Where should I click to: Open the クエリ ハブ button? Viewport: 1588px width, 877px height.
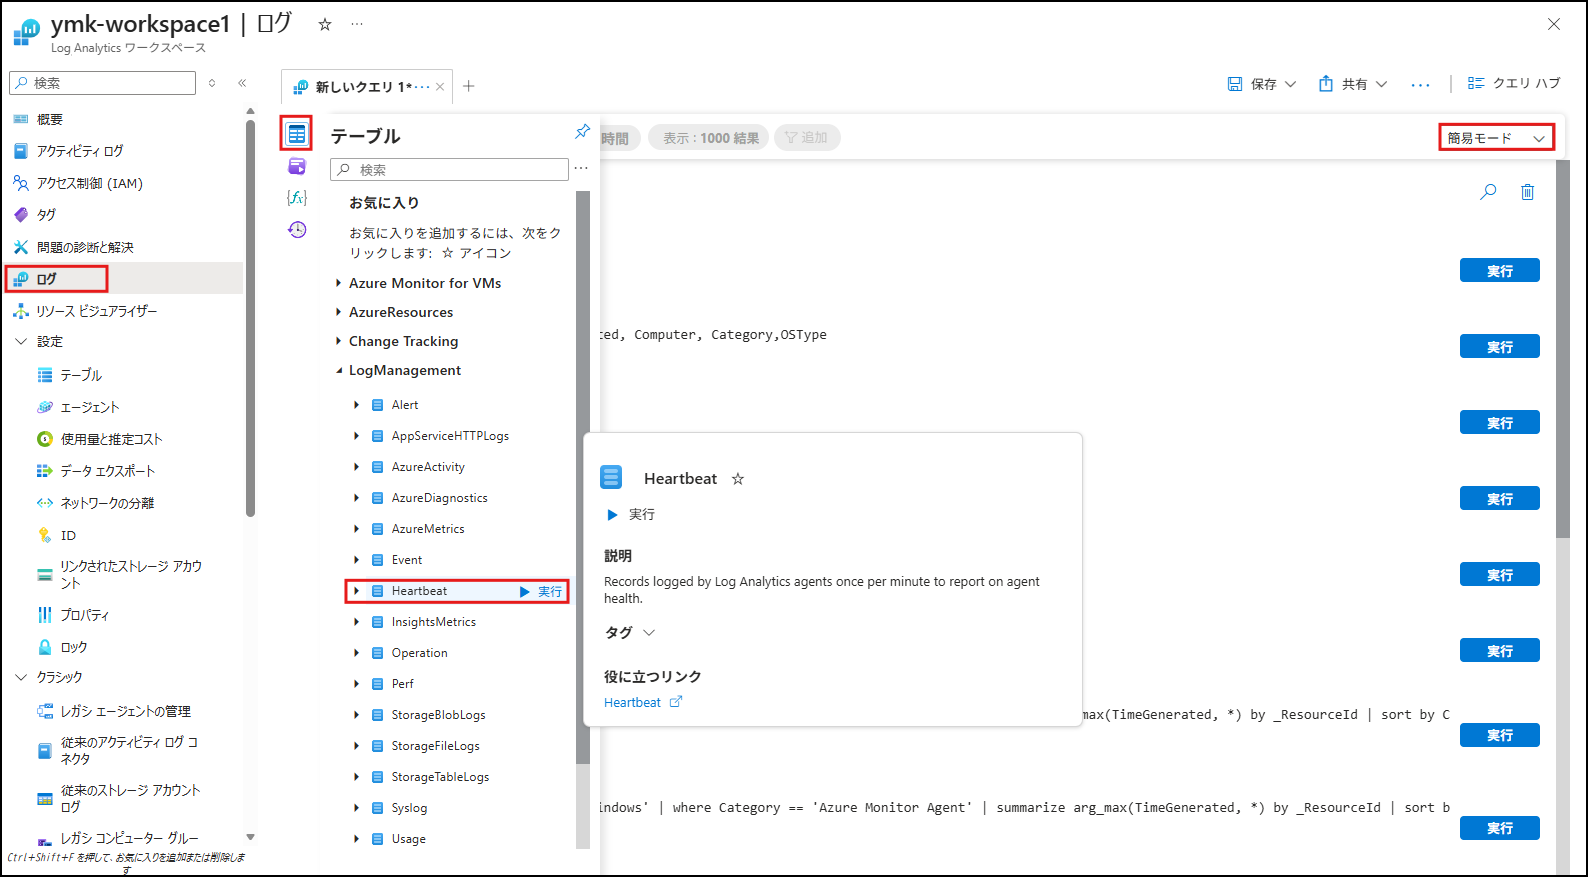pyautogui.click(x=1514, y=84)
